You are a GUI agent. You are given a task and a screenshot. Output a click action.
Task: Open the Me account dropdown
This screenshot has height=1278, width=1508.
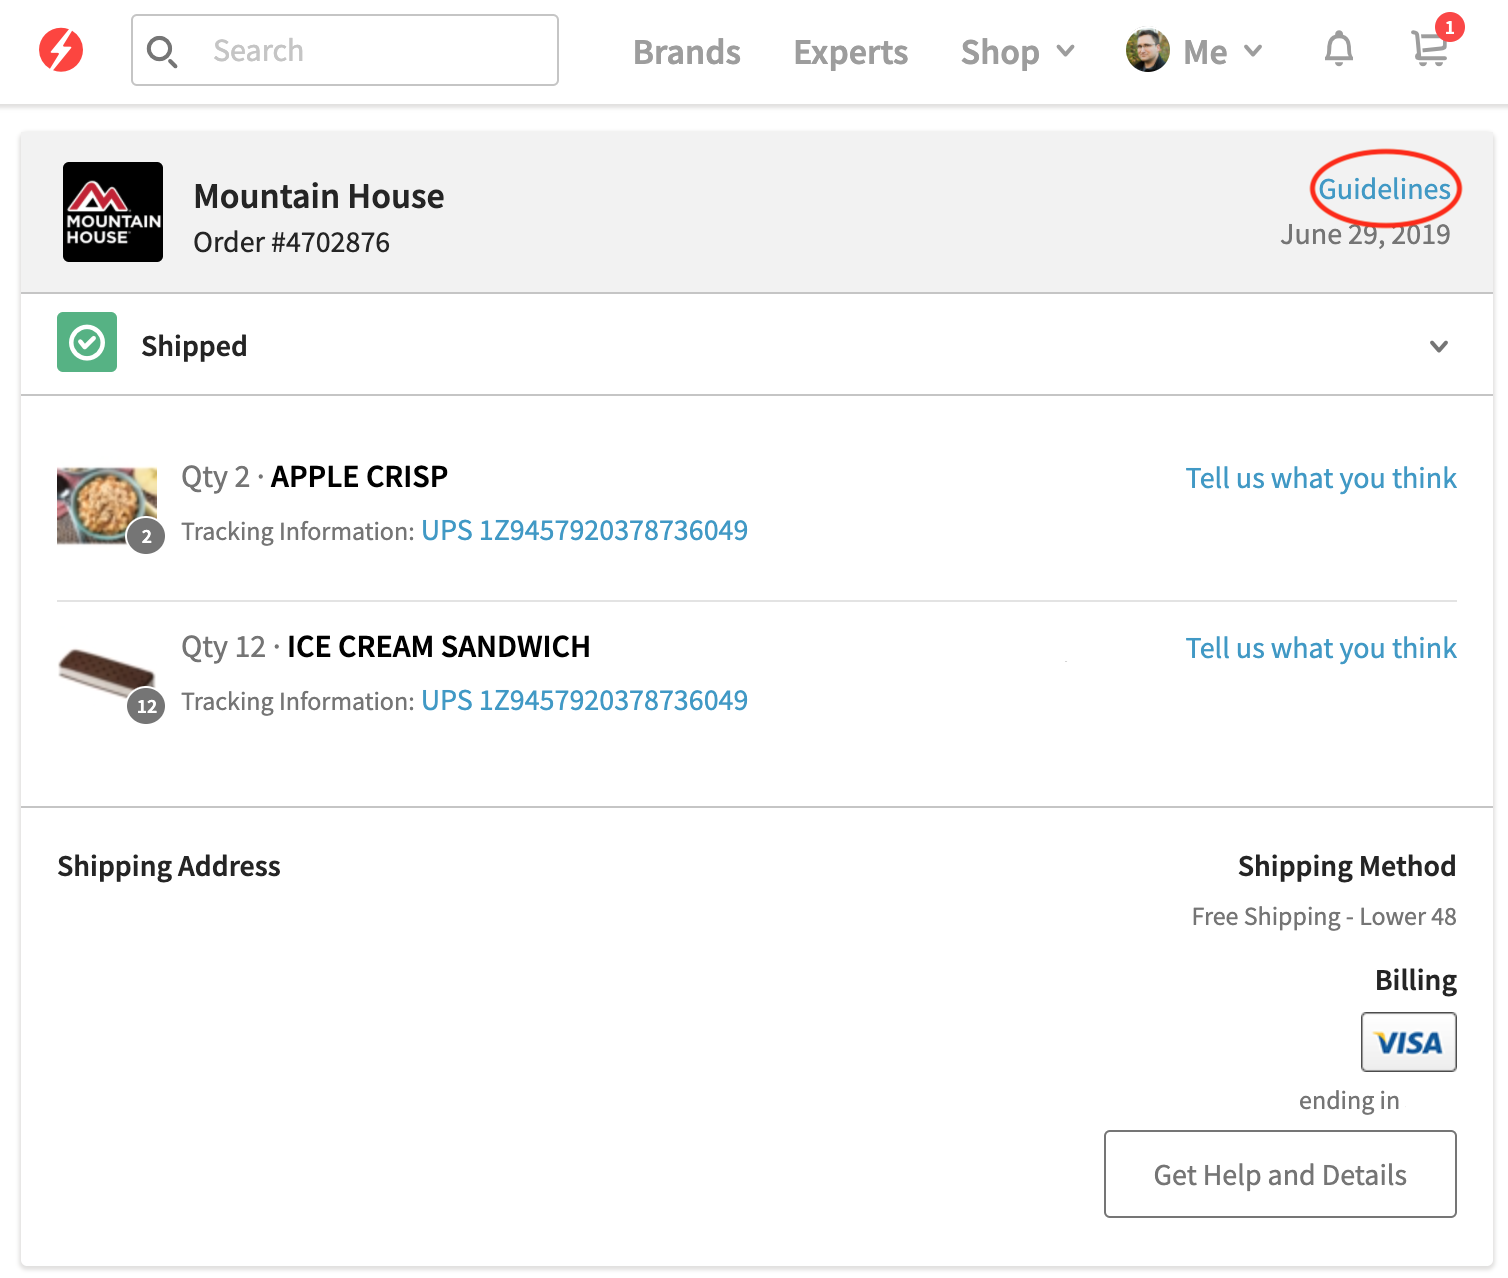pos(1222,52)
